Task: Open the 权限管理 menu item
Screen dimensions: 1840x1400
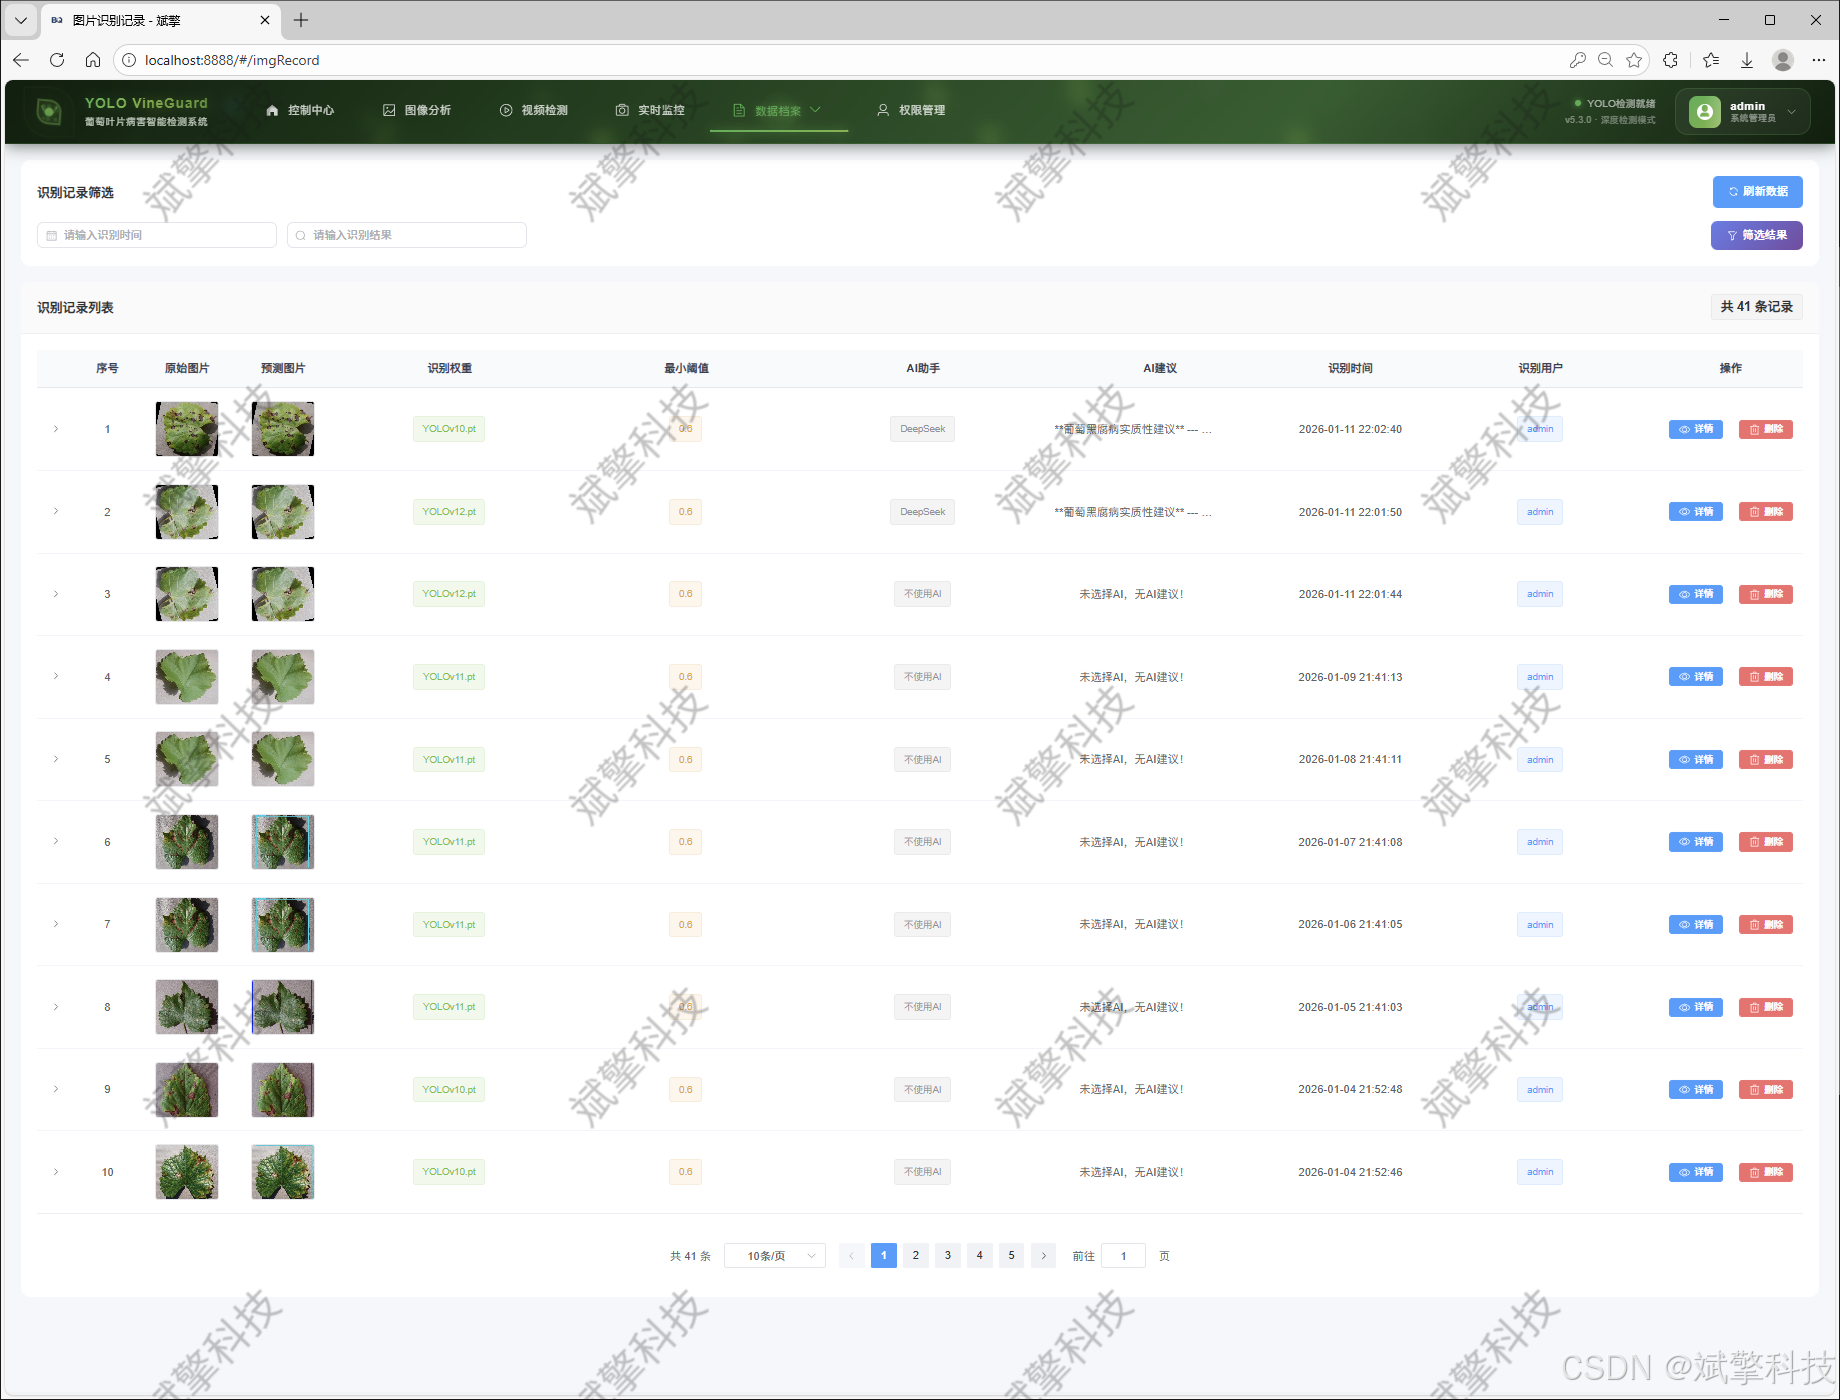Action: click(x=911, y=110)
